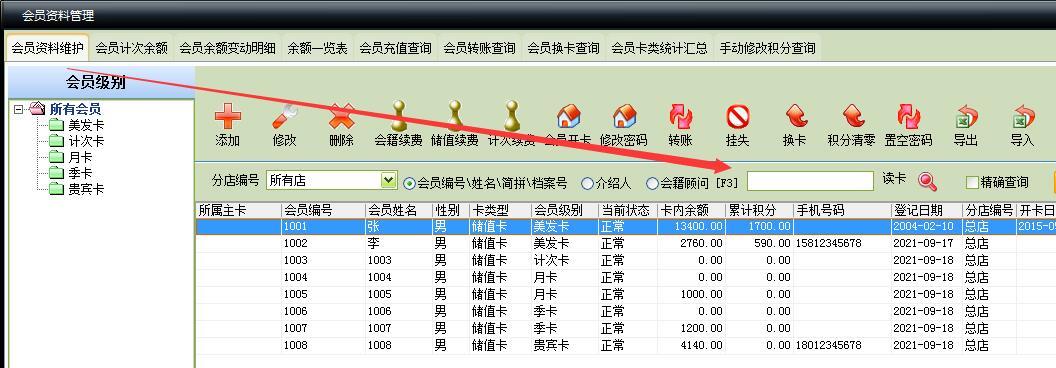Click the 挂失 prohibition icon
1056x368 pixels.
point(737,117)
